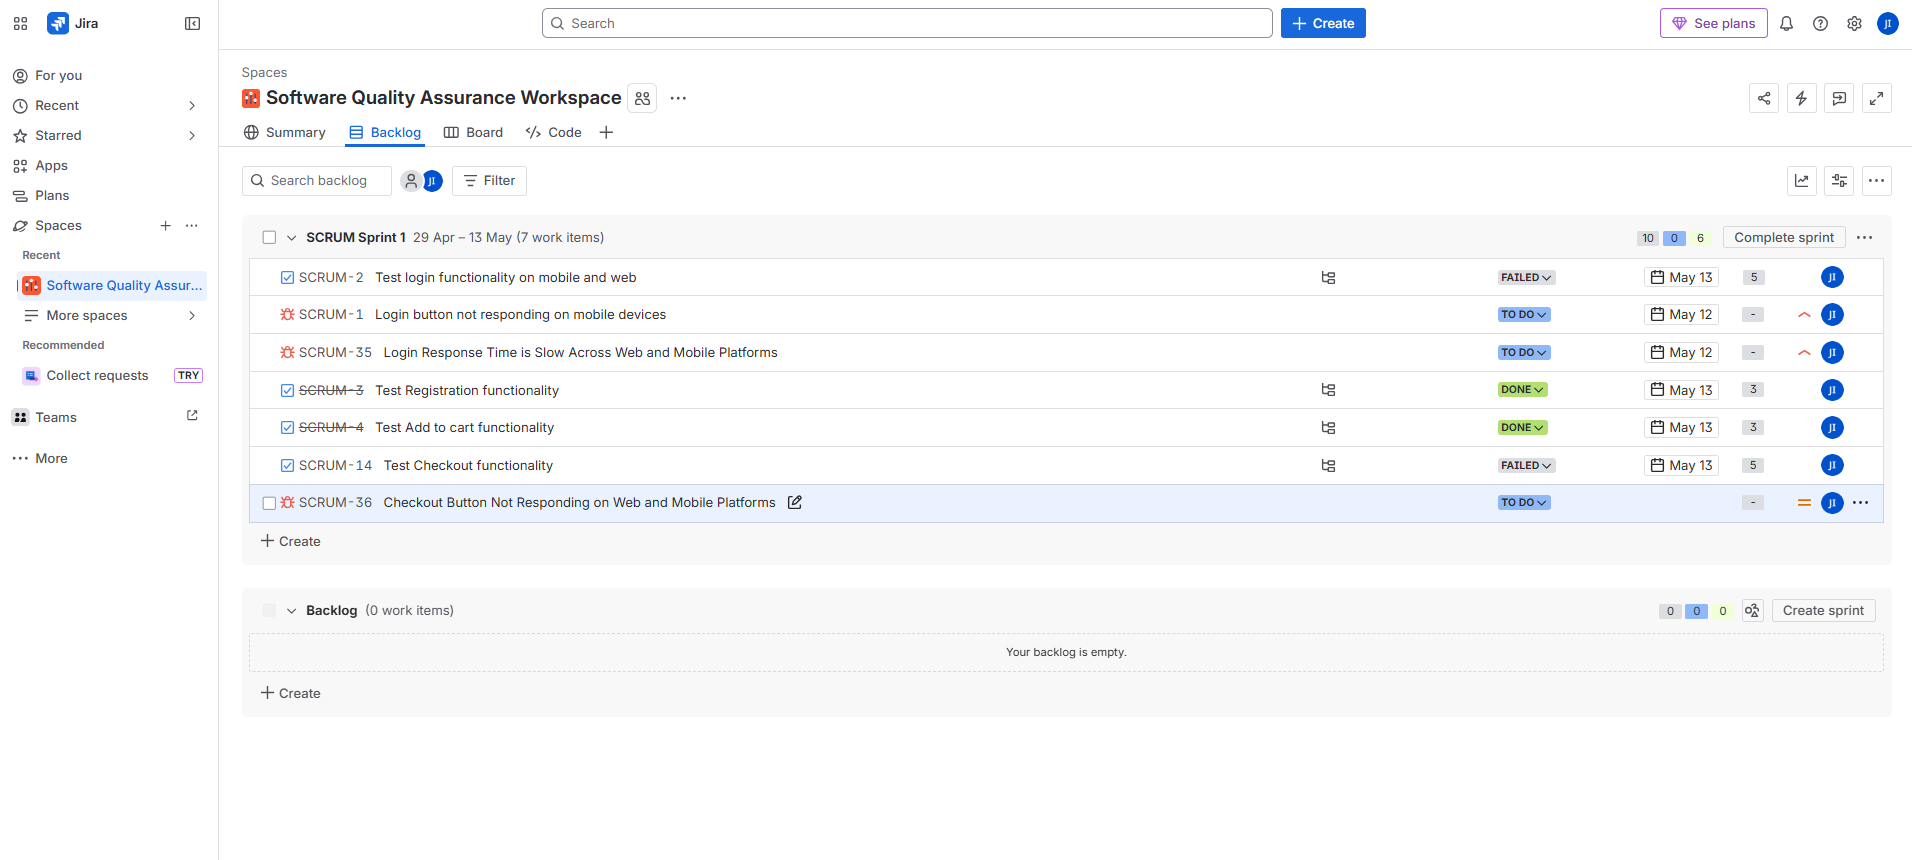Switch to the Code tab
The image size is (1912, 860).
tap(553, 132)
